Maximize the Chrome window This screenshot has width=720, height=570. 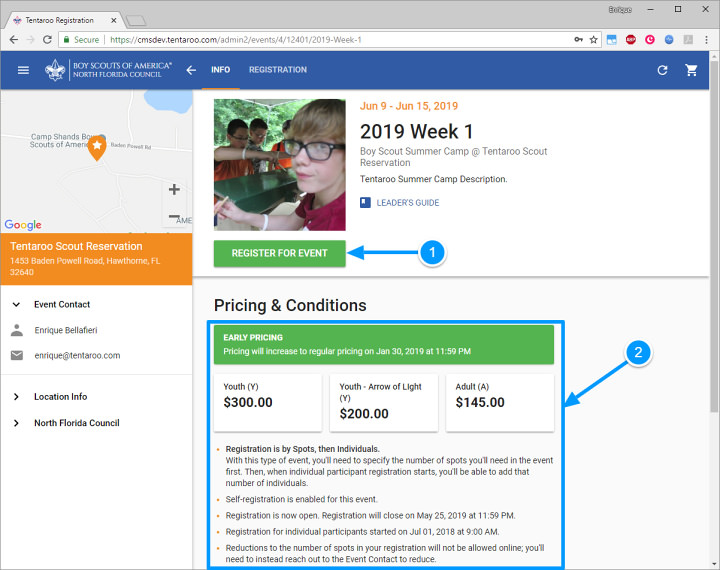tap(678, 9)
